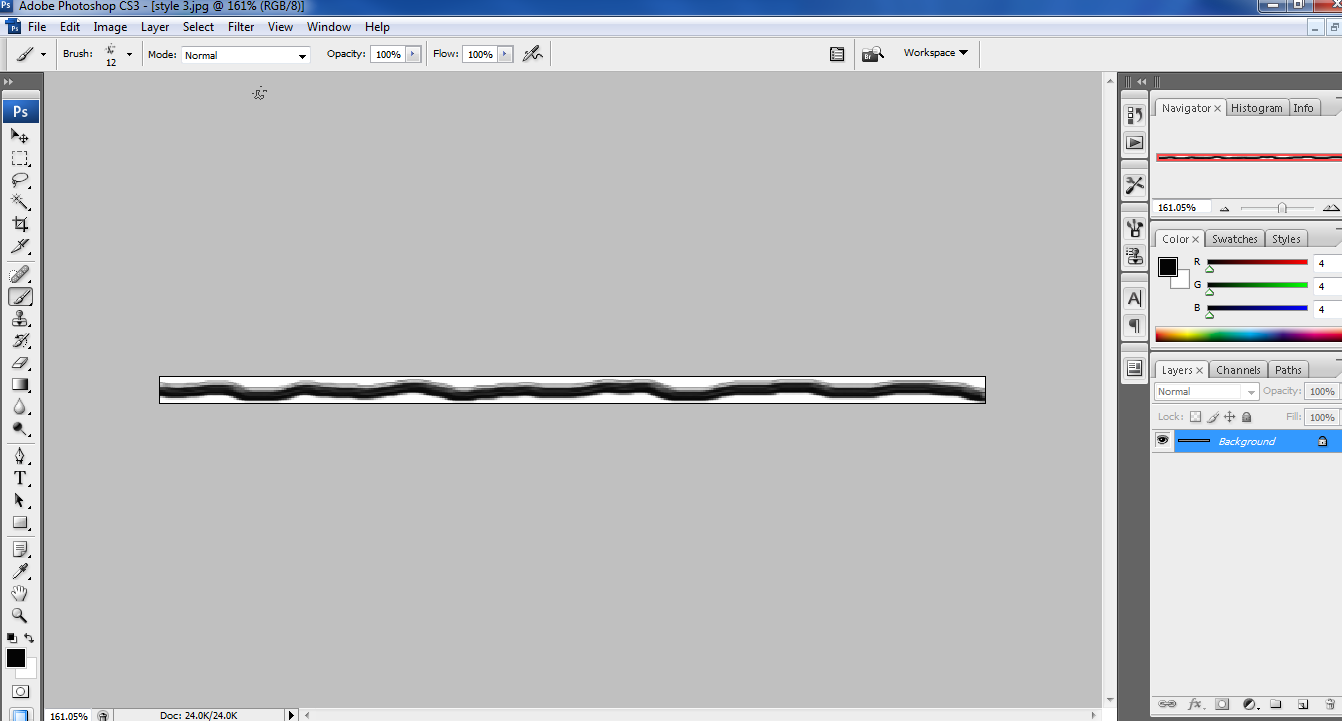This screenshot has height=721, width=1342.
Task: Open the Filter menu
Action: [240, 27]
